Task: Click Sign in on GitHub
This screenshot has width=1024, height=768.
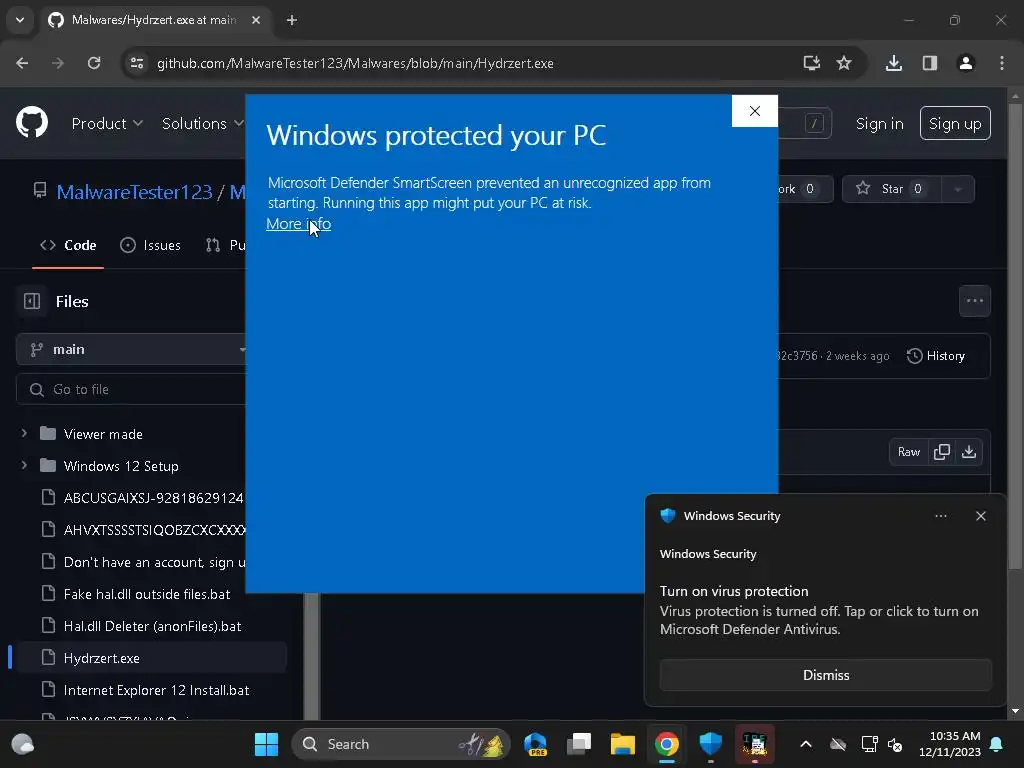Action: click(x=879, y=123)
